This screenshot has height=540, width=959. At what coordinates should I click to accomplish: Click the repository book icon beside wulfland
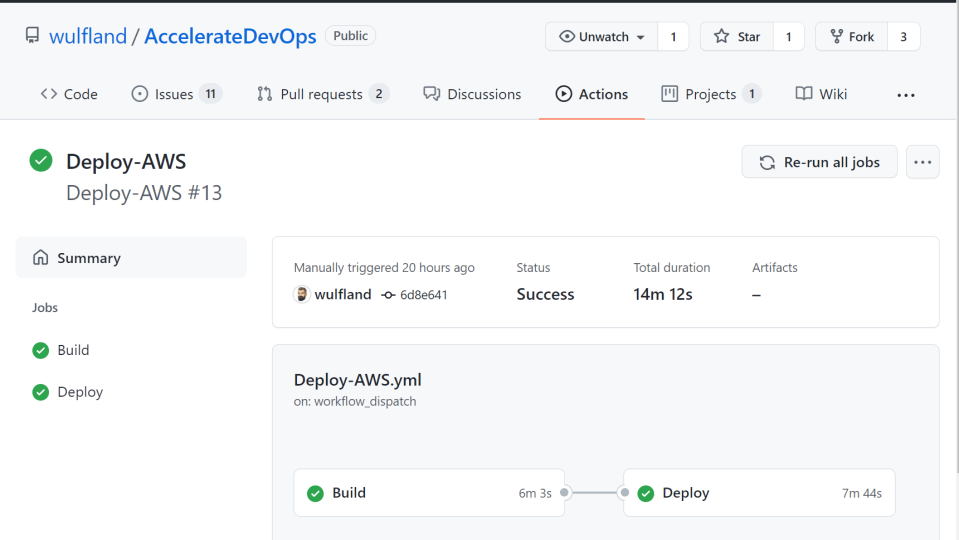coord(33,36)
